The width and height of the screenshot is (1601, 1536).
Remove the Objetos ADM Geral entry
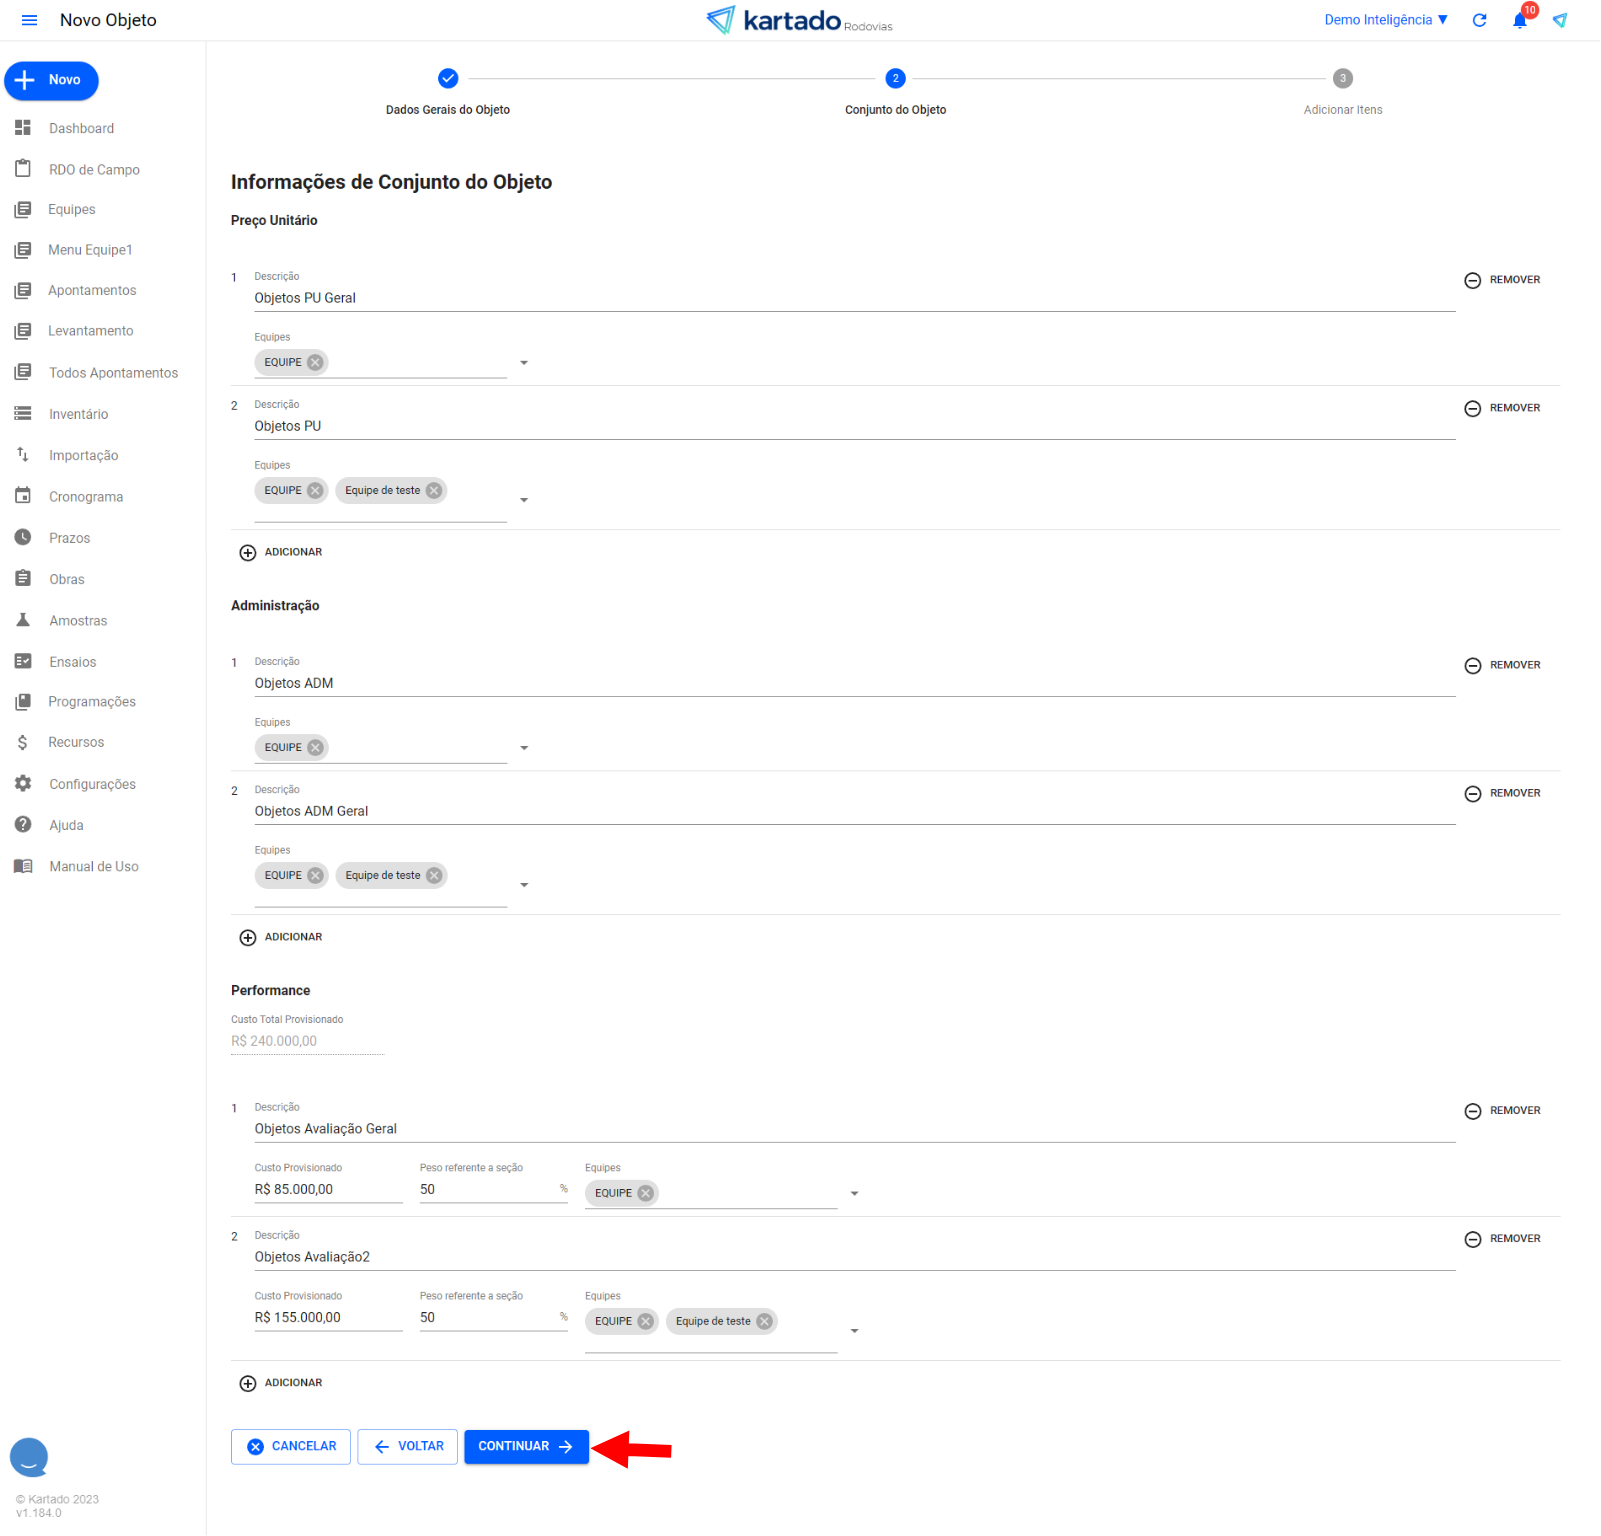[x=1502, y=794]
